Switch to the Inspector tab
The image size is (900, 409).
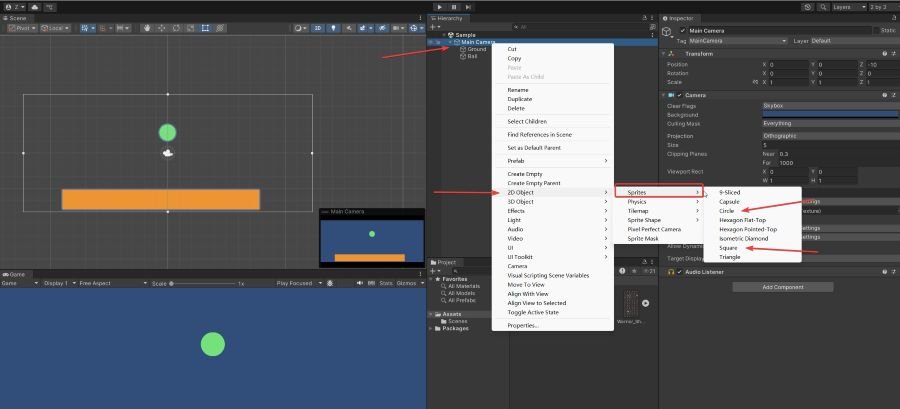click(678, 18)
